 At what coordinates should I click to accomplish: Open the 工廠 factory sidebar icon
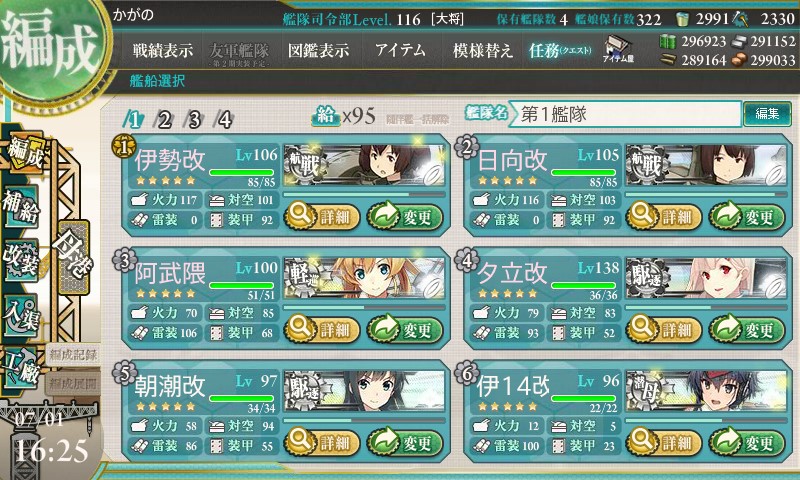pos(20,368)
